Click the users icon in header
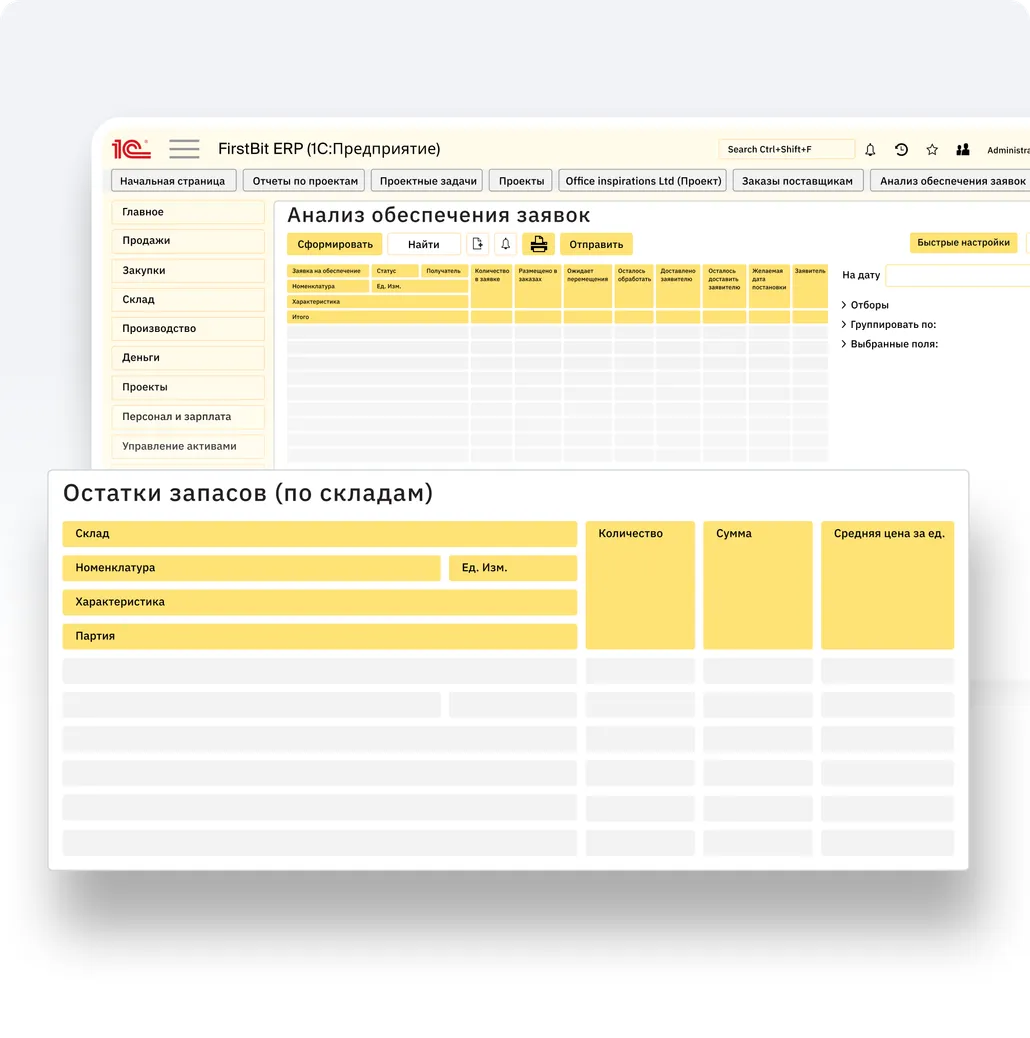The height and width of the screenshot is (1038, 1030). coord(963,150)
